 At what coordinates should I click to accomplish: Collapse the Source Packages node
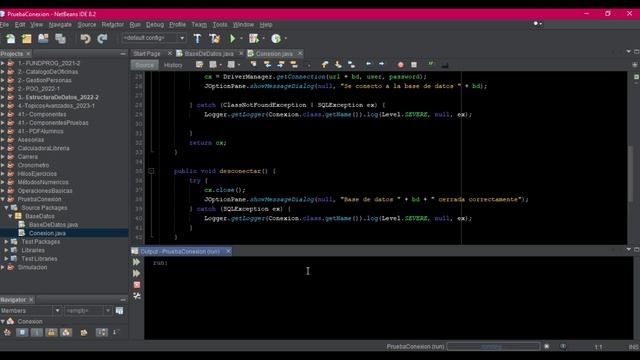tap(7, 208)
